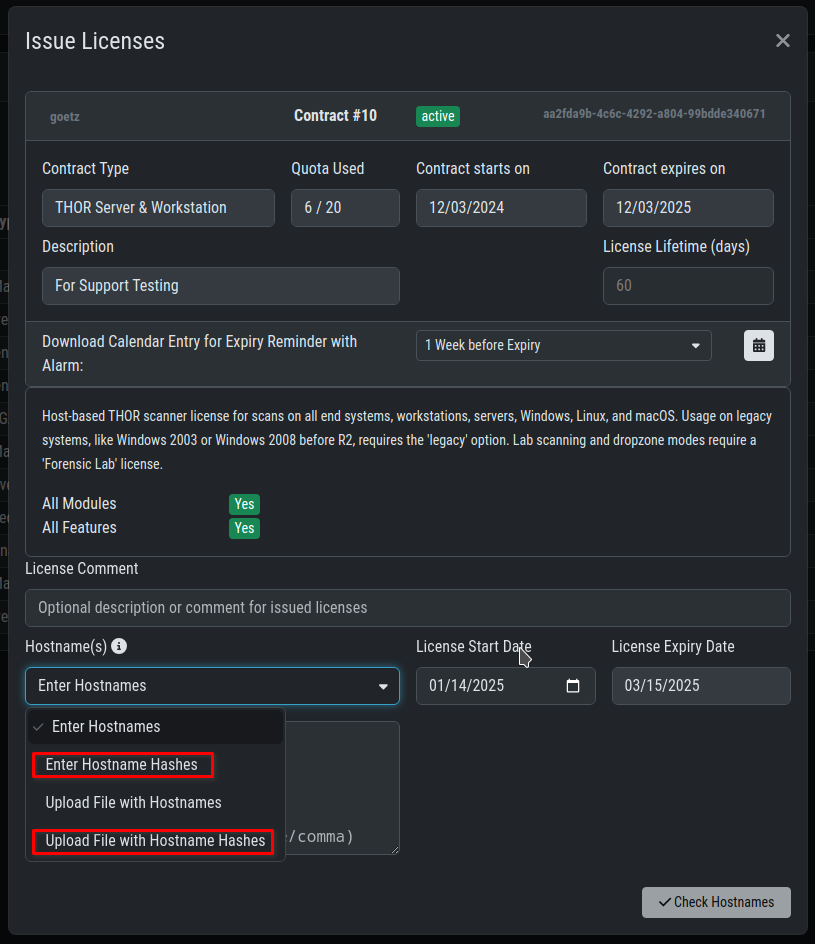Image resolution: width=815 pixels, height=944 pixels.
Task: Open the expiry reminder timing dropdown
Action: coord(563,345)
